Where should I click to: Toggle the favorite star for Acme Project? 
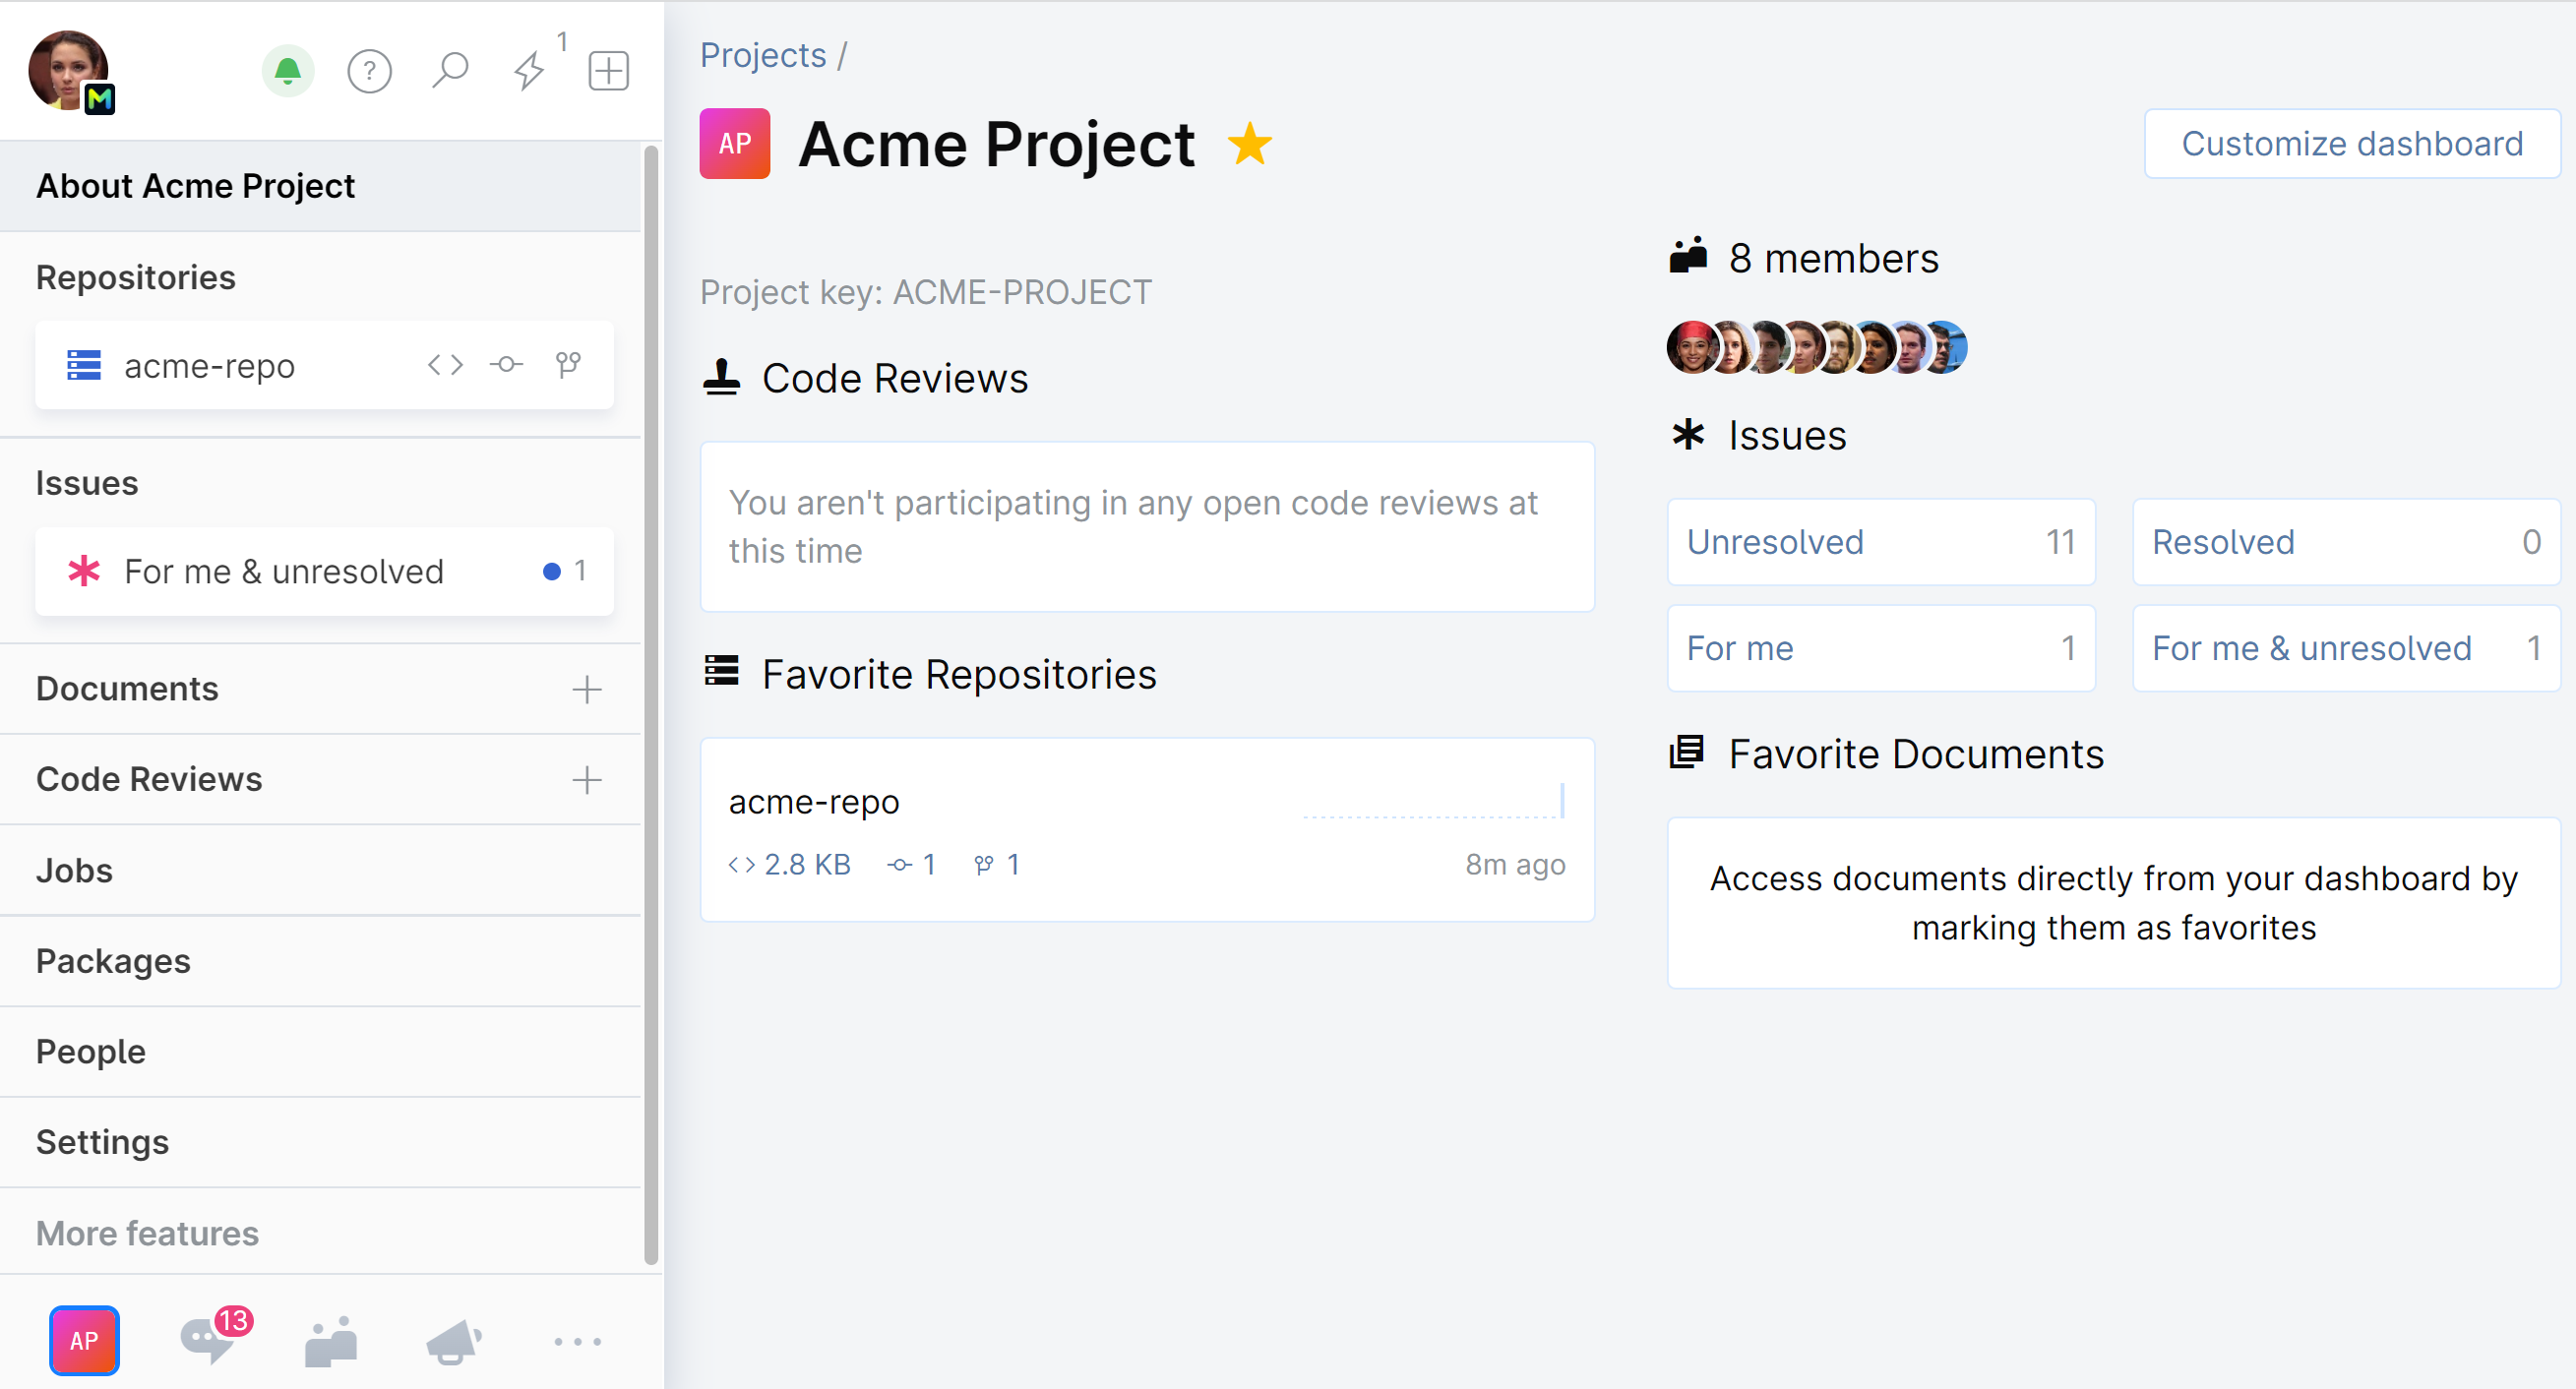coord(1250,144)
